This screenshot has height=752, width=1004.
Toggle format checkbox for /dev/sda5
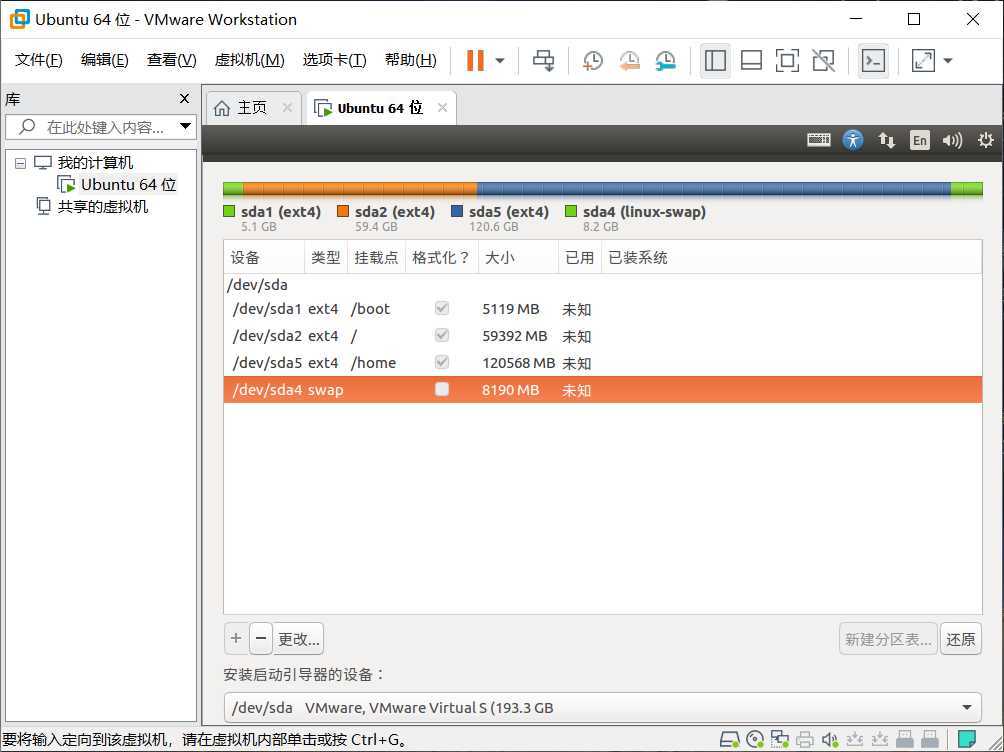pyautogui.click(x=442, y=362)
